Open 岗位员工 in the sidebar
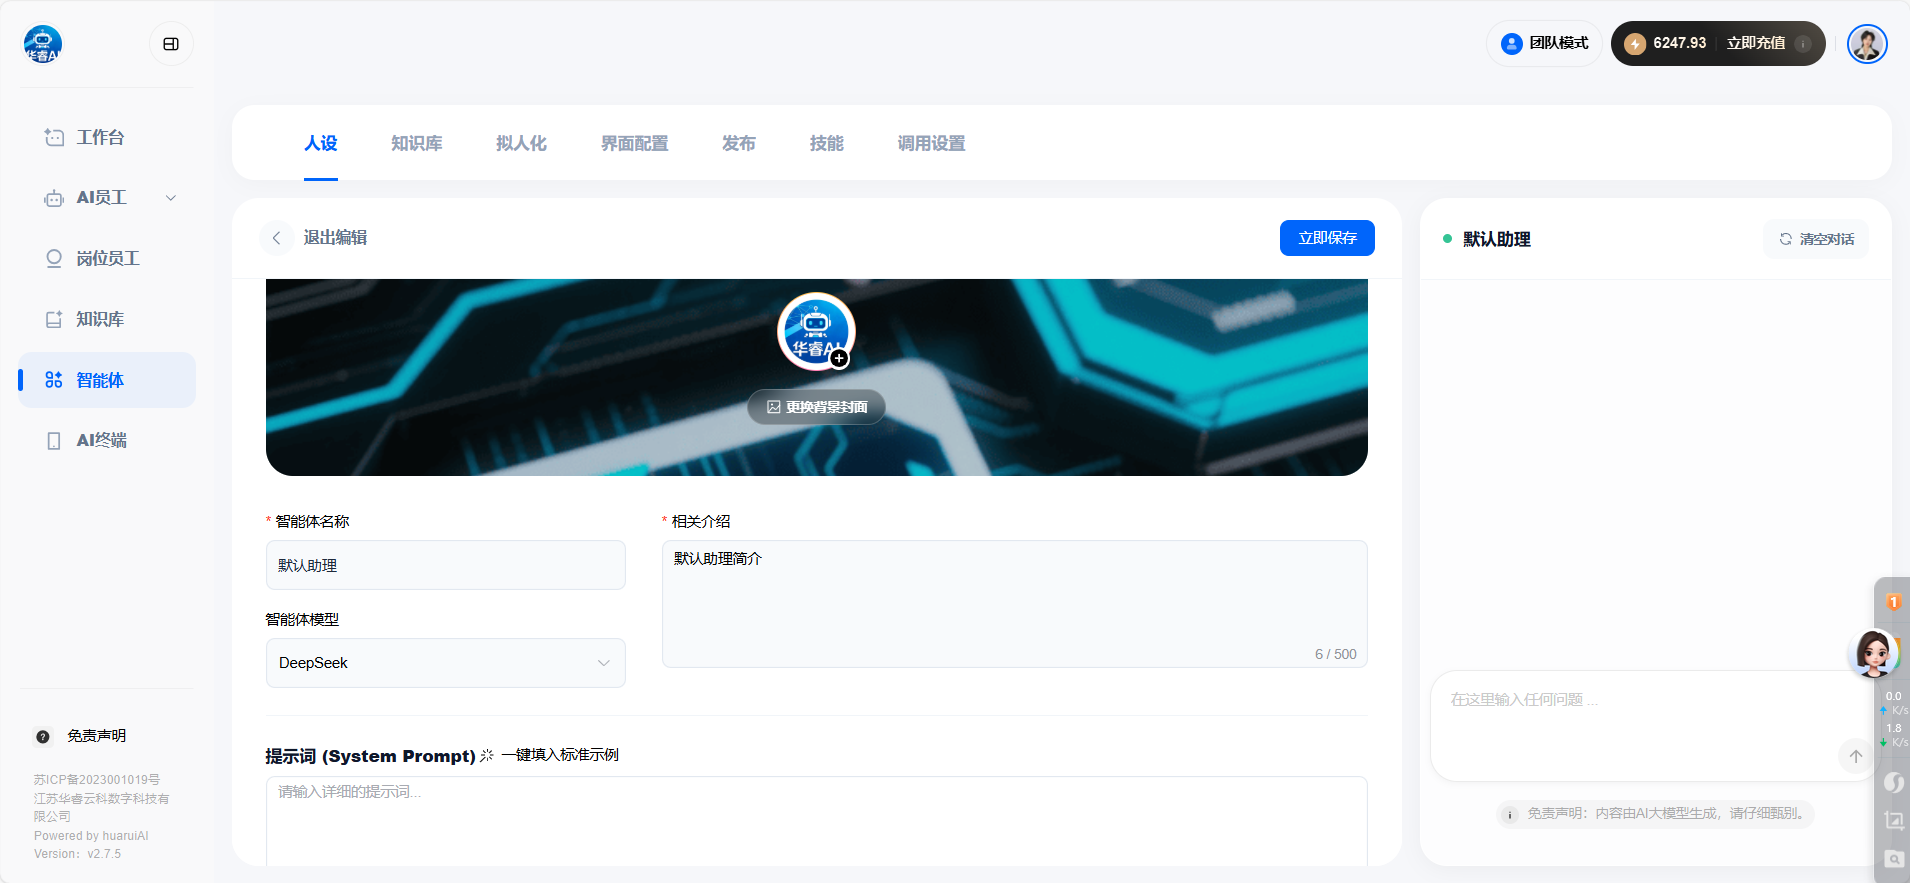 coord(107,259)
